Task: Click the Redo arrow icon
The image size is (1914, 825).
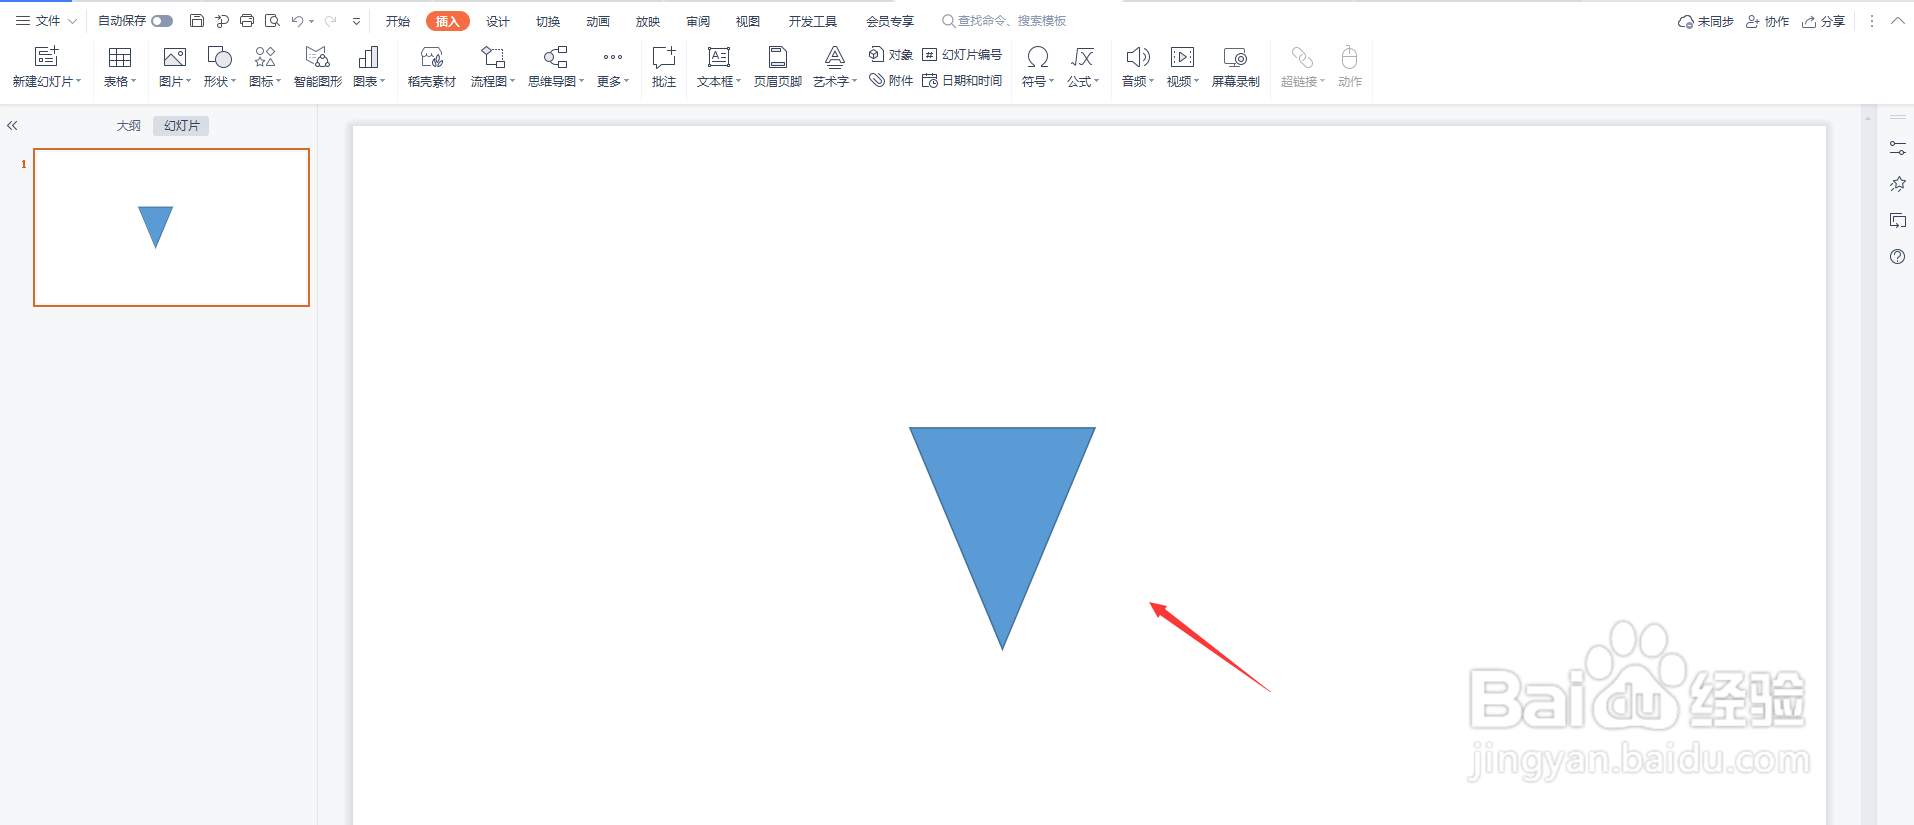Action: [x=330, y=21]
